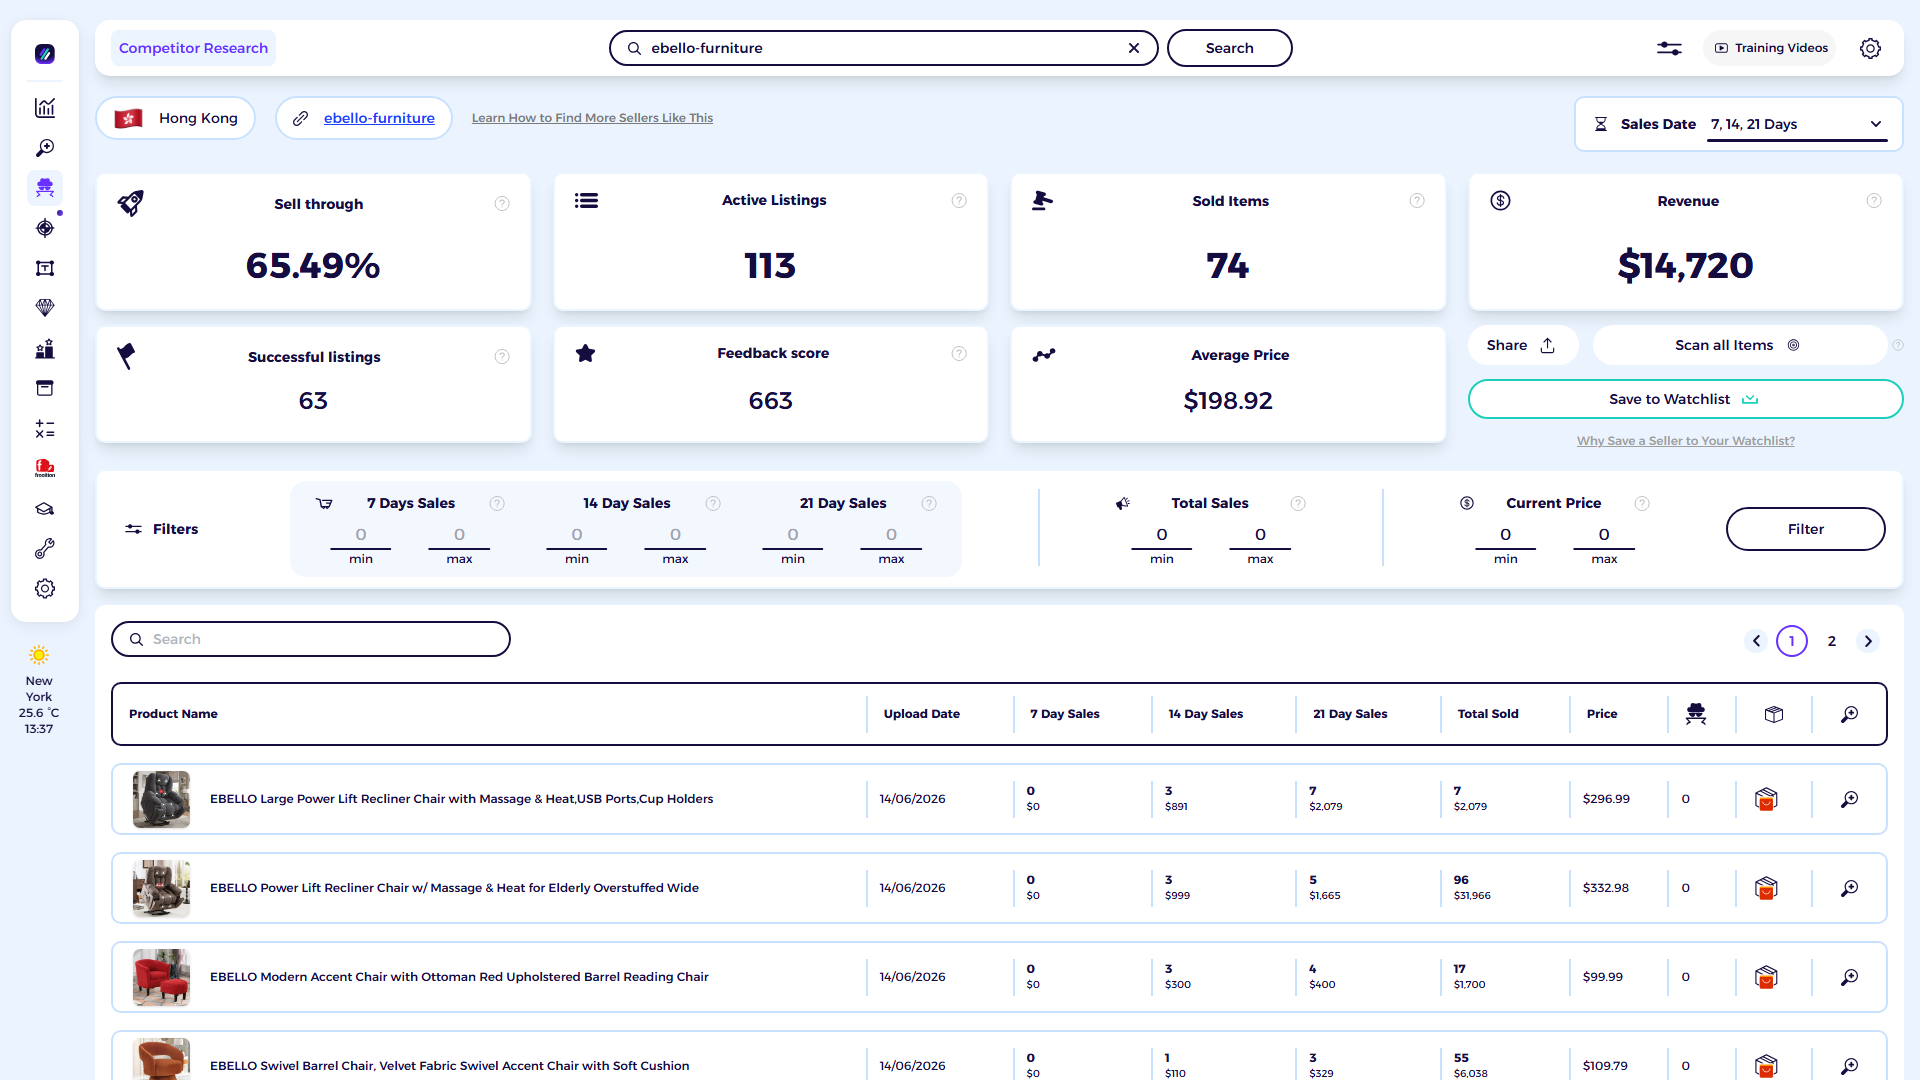This screenshot has height=1080, width=1920.
Task: Open box icon for Modern Accent Chair row
Action: (x=1766, y=977)
